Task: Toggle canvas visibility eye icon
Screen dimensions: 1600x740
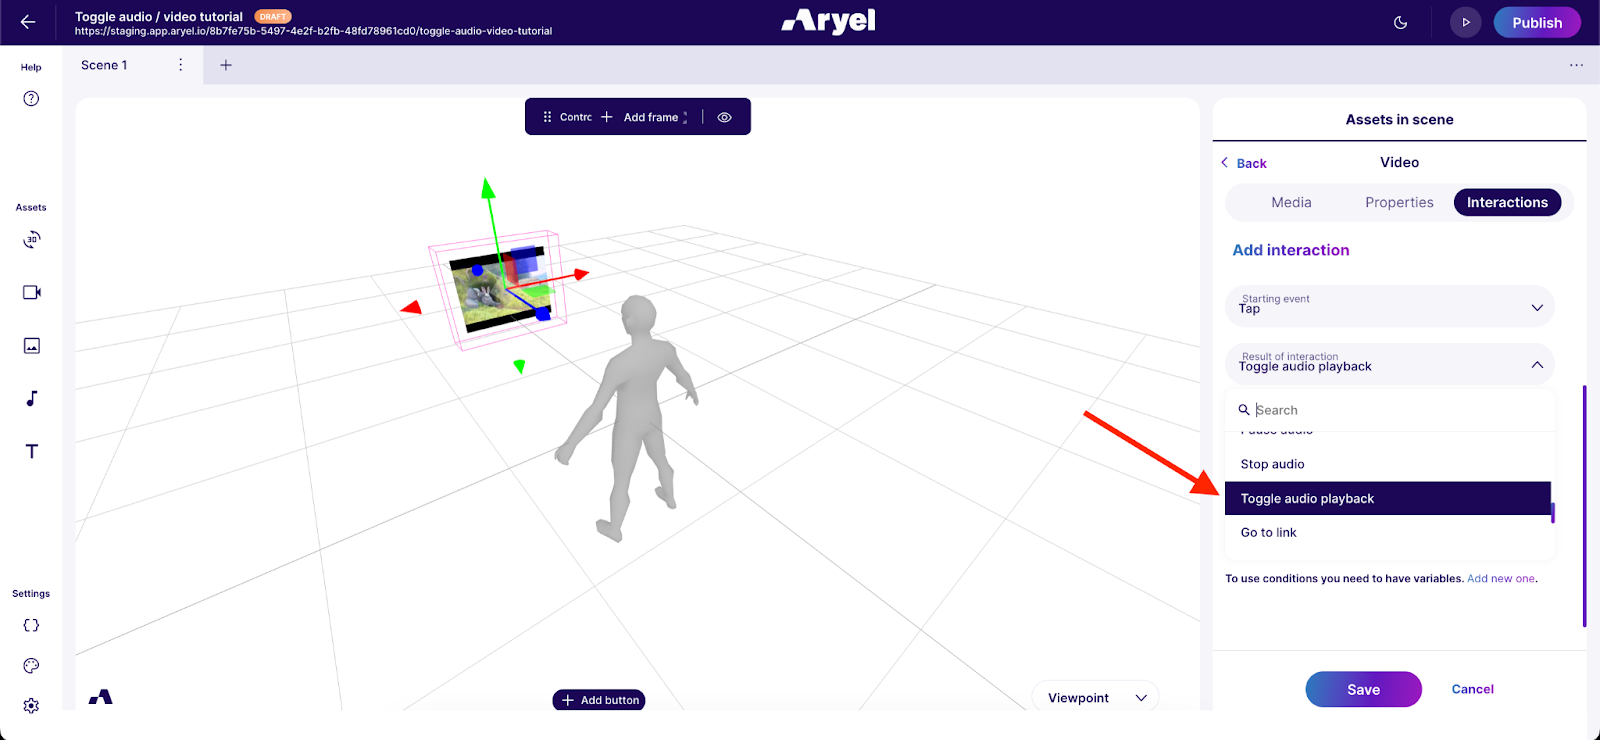Action: coord(725,117)
